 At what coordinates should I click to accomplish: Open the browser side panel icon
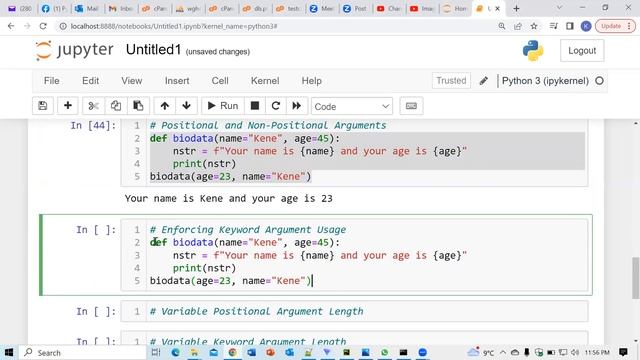[x=570, y=26]
